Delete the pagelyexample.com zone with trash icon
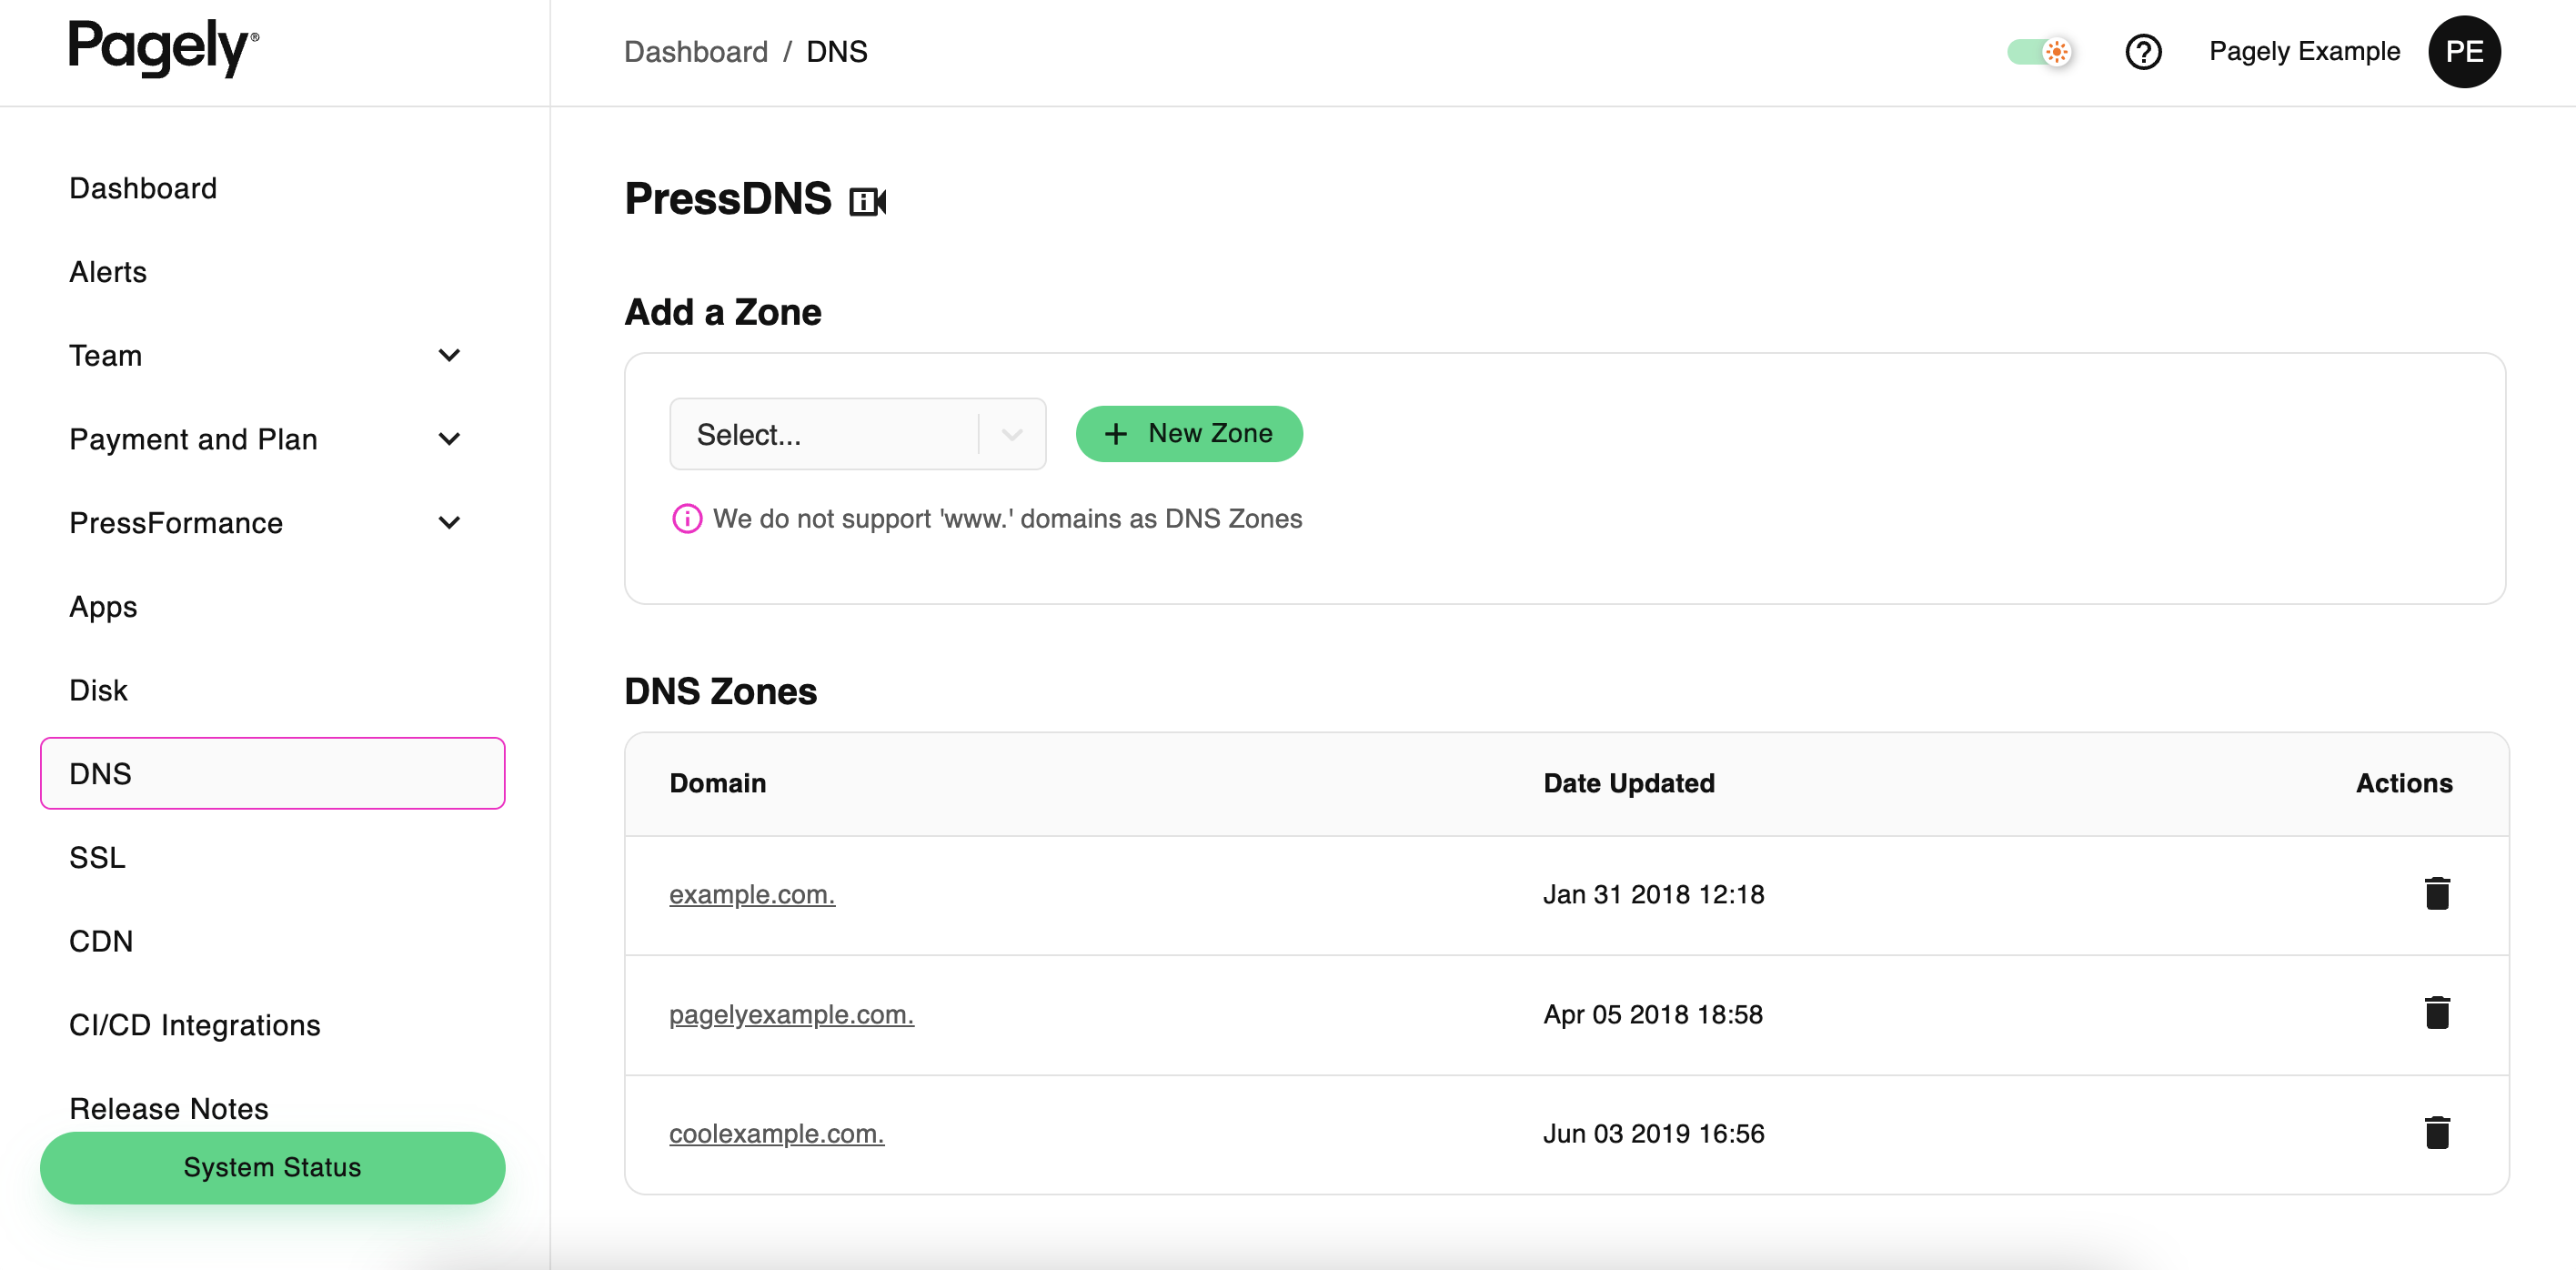Screen dimensions: 2576x1270 (x=2437, y=1012)
